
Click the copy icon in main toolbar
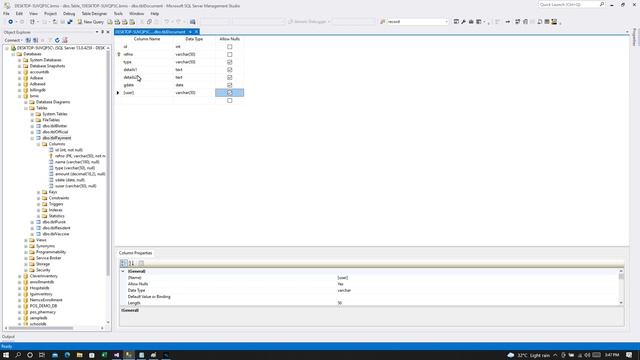tap(149, 22)
